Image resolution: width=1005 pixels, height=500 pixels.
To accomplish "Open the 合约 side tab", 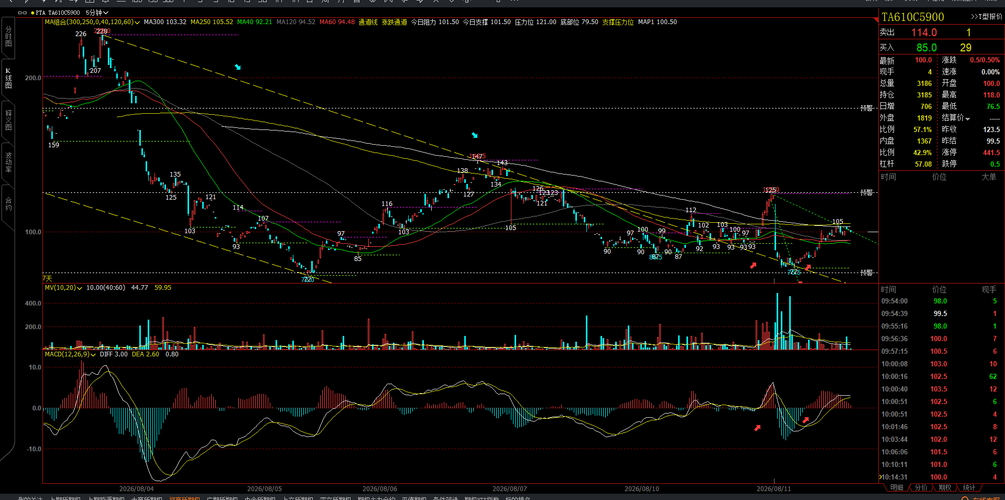I will [8, 204].
